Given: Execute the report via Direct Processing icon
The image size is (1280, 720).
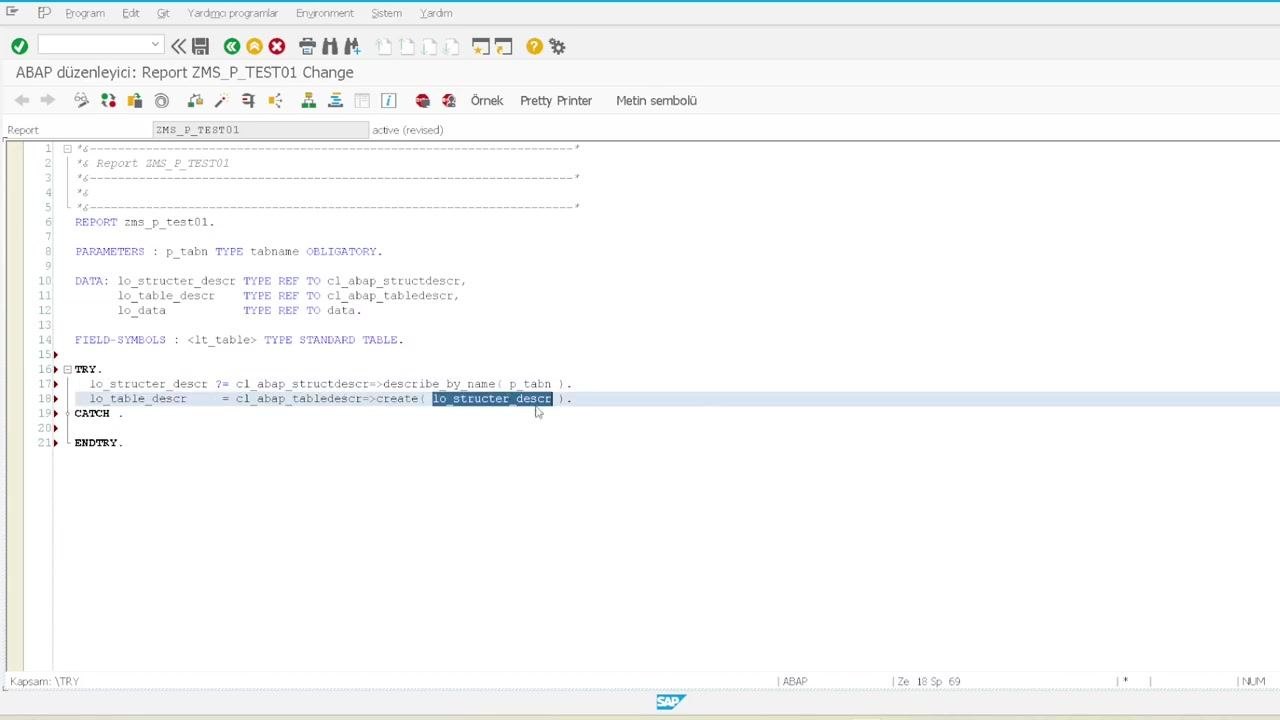Looking at the screenshot, I should [x=248, y=100].
